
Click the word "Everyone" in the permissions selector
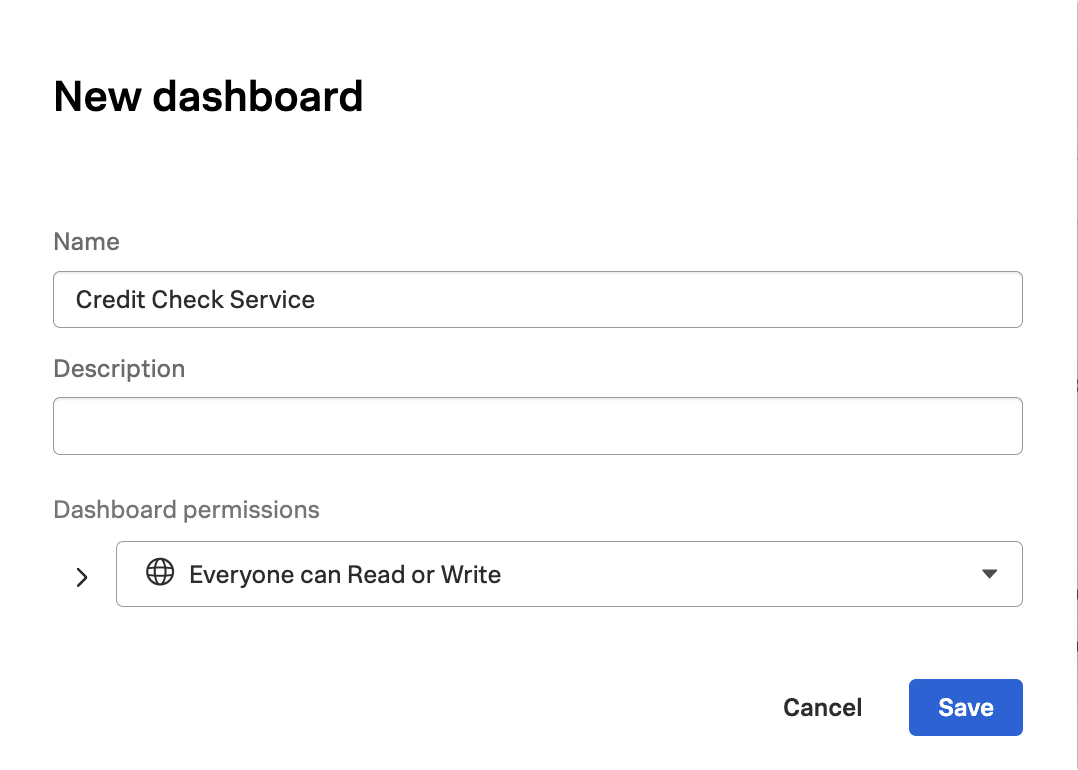pos(235,575)
